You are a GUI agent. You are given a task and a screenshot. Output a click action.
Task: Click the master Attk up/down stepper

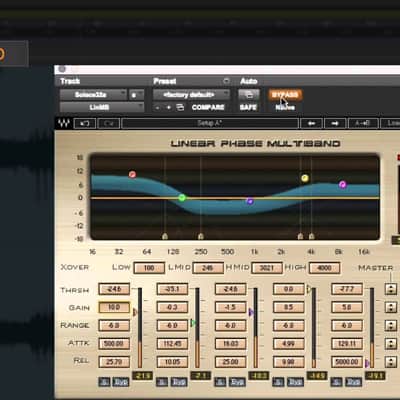click(391, 343)
